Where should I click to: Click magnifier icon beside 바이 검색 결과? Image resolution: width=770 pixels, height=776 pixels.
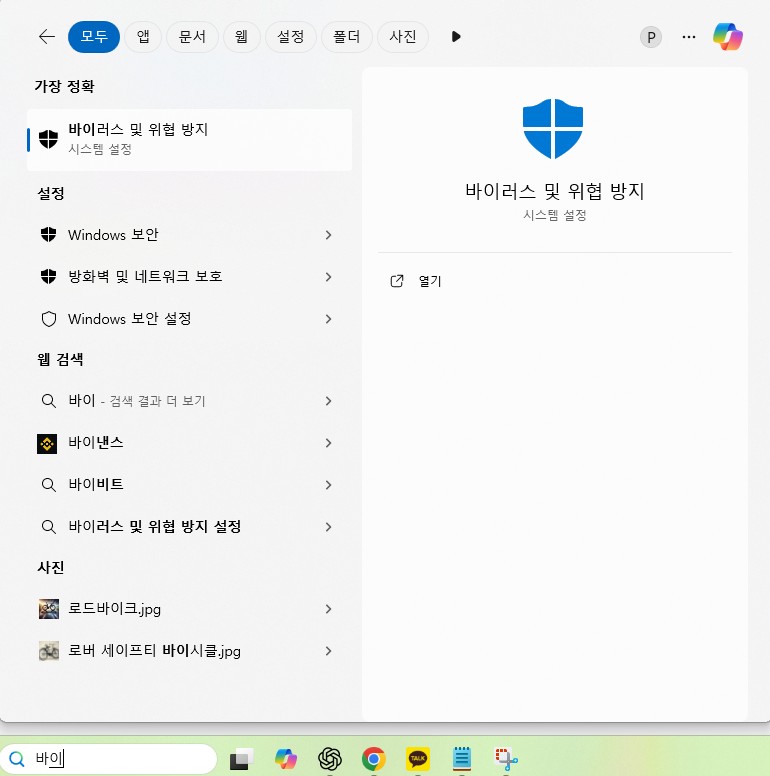[48, 400]
